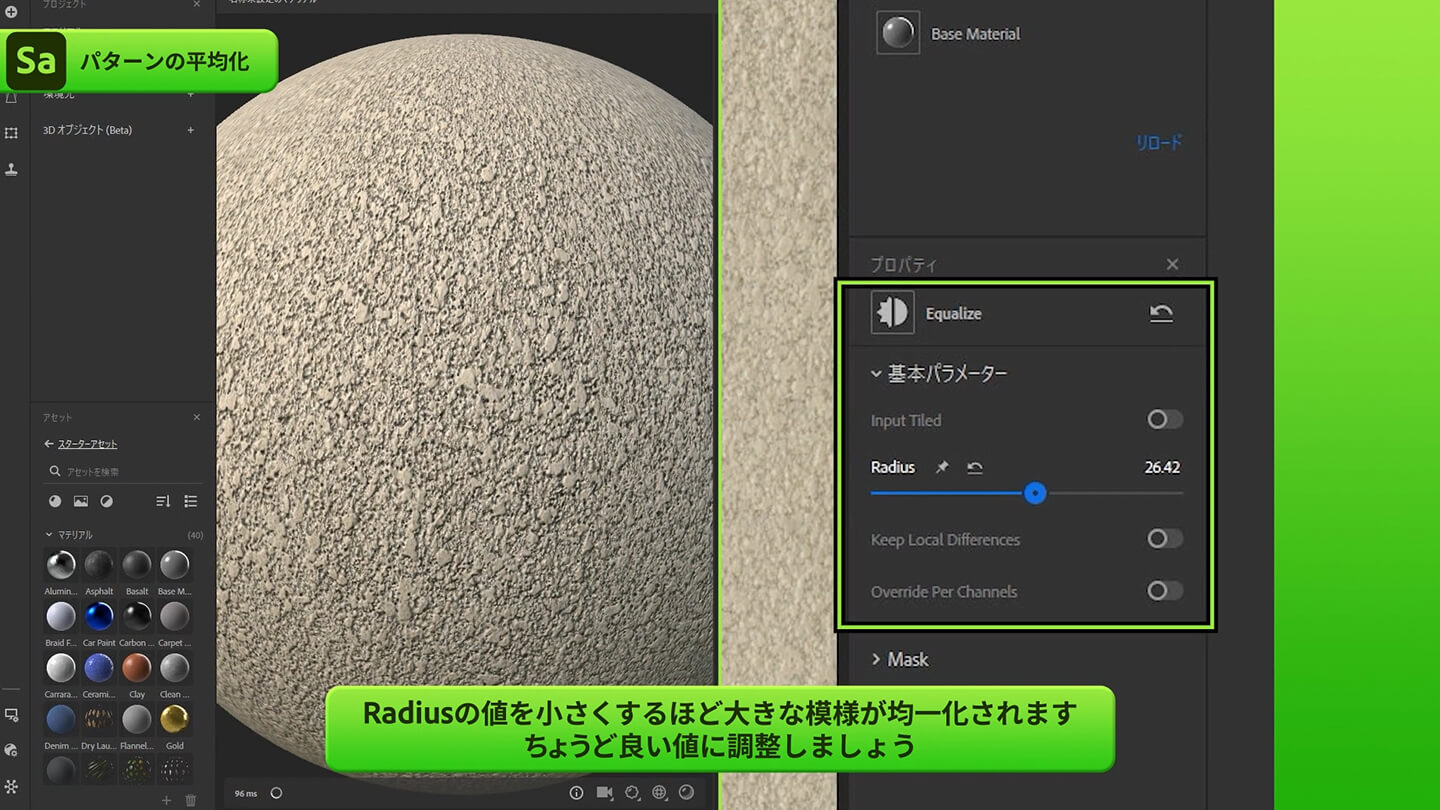Switch assets to list view
1440x810 pixels.
(191, 501)
